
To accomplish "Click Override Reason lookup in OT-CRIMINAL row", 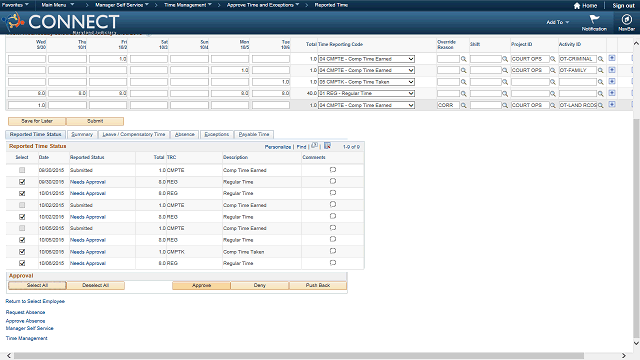I will click(464, 59).
